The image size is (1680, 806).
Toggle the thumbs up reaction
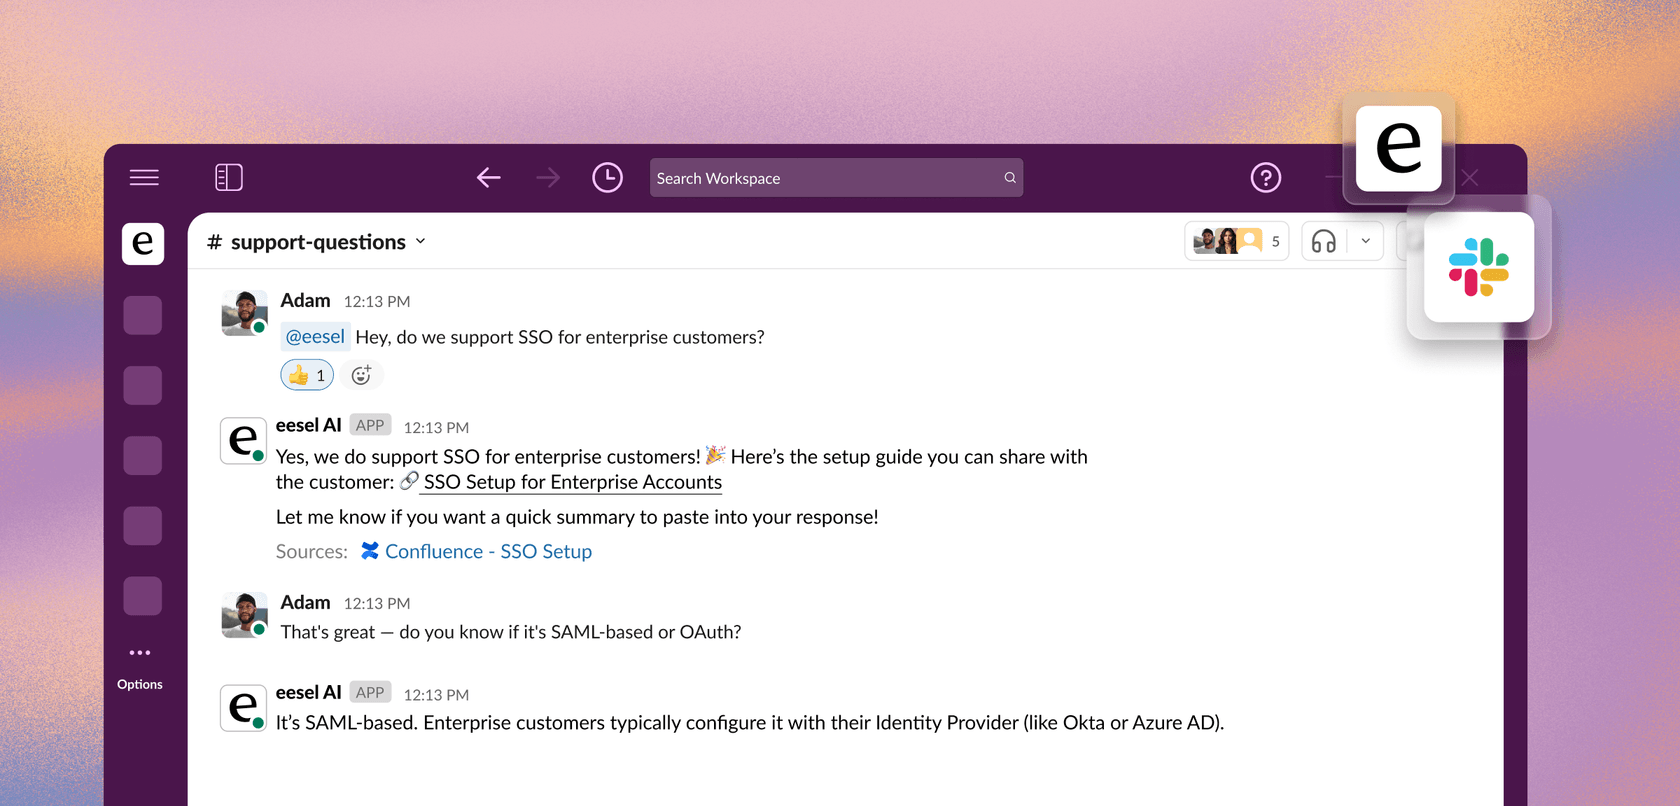(306, 375)
